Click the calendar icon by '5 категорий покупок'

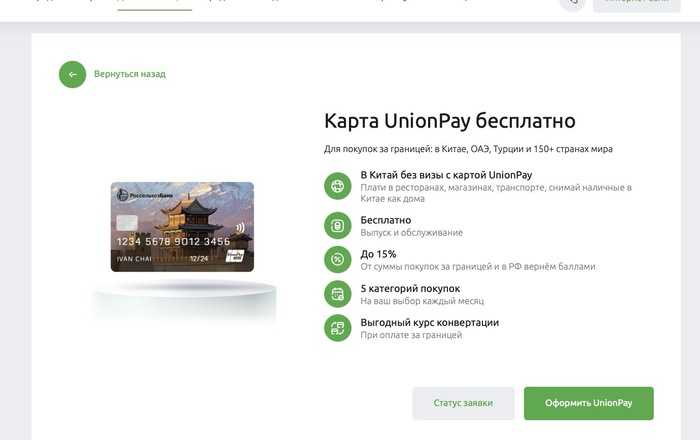pos(338,293)
